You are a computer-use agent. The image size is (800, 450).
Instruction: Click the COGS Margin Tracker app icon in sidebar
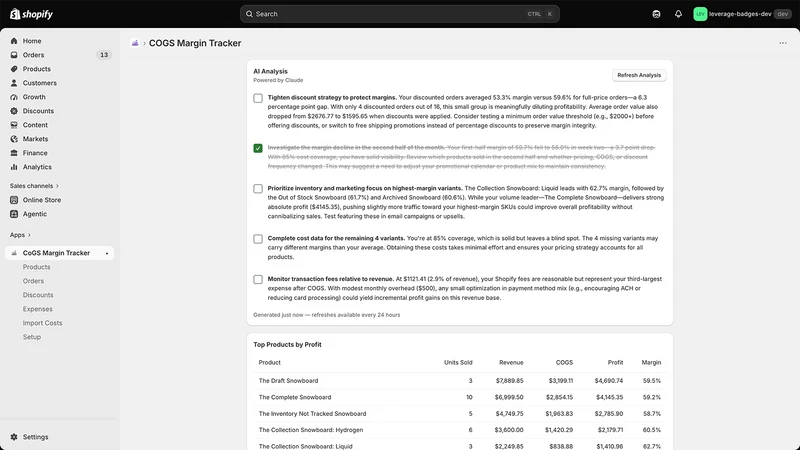(x=14, y=253)
